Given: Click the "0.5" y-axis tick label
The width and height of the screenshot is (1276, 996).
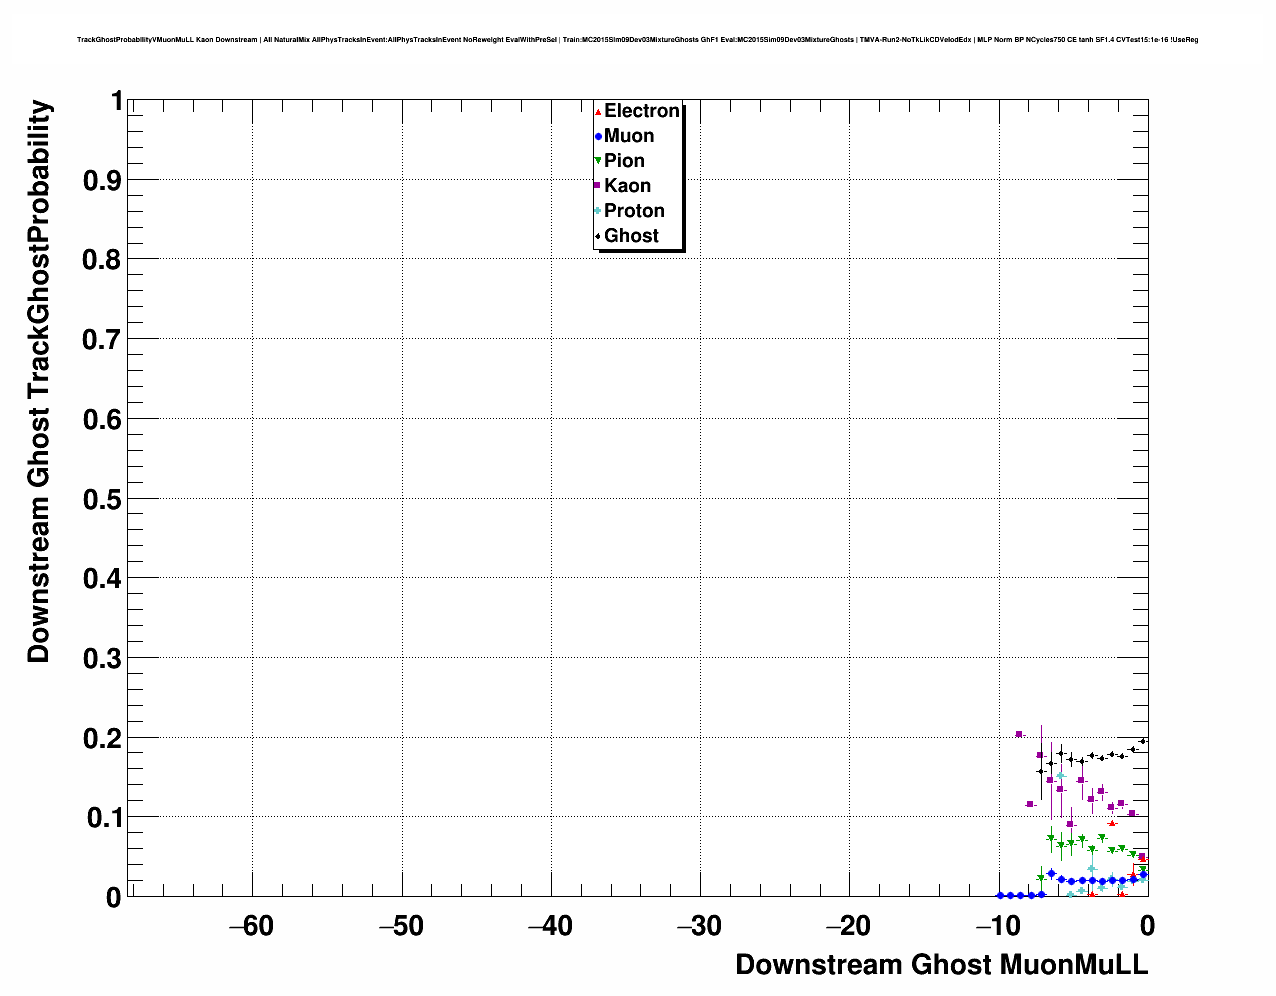Looking at the screenshot, I should pyautogui.click(x=103, y=499).
